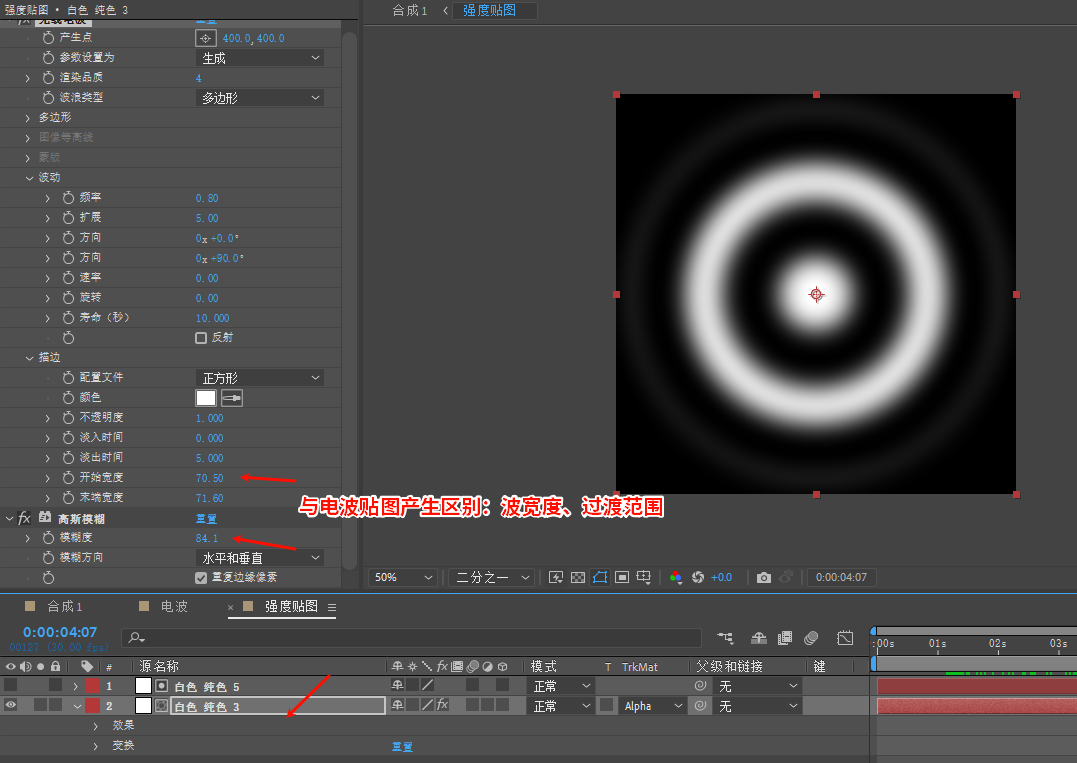Click the red label color of layer 1
The image size is (1077, 763).
pyautogui.click(x=92, y=685)
